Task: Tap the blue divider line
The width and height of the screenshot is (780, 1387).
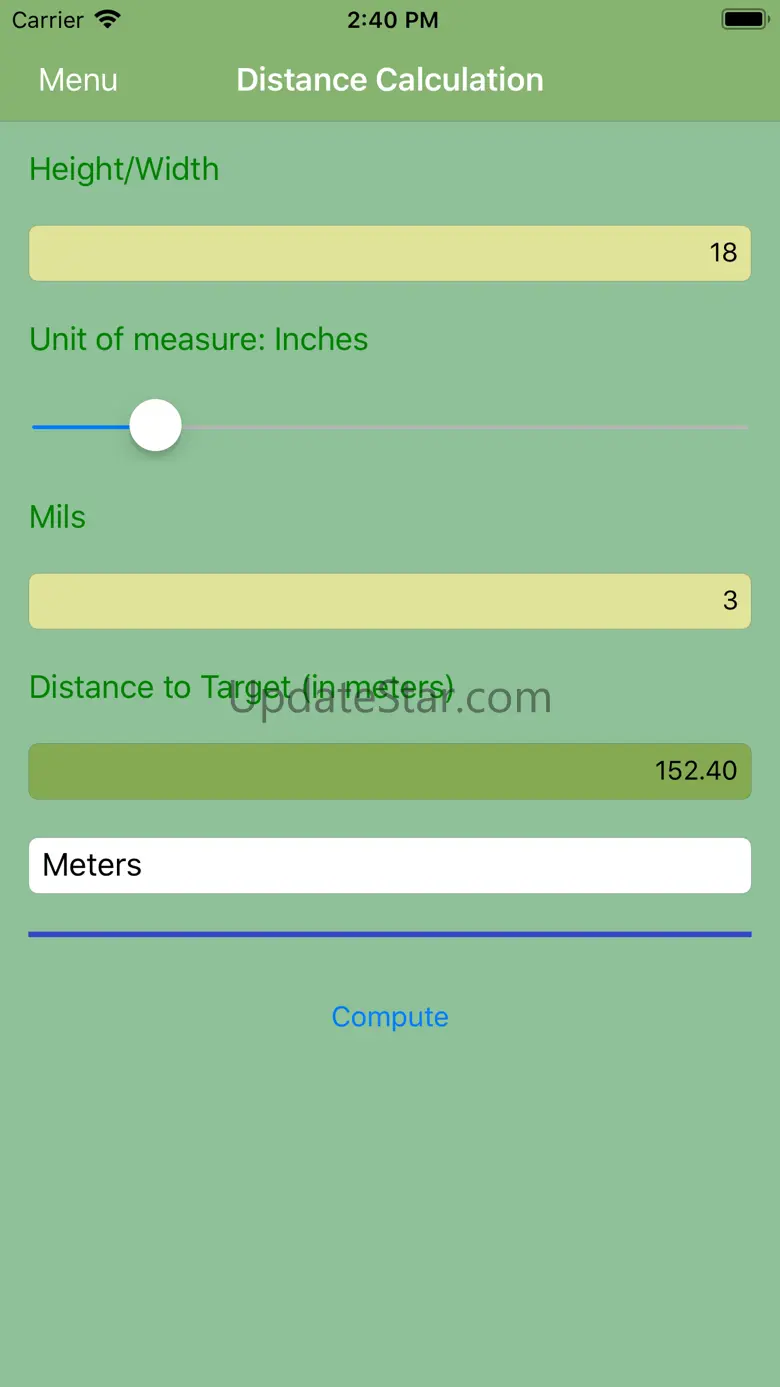Action: [x=390, y=934]
